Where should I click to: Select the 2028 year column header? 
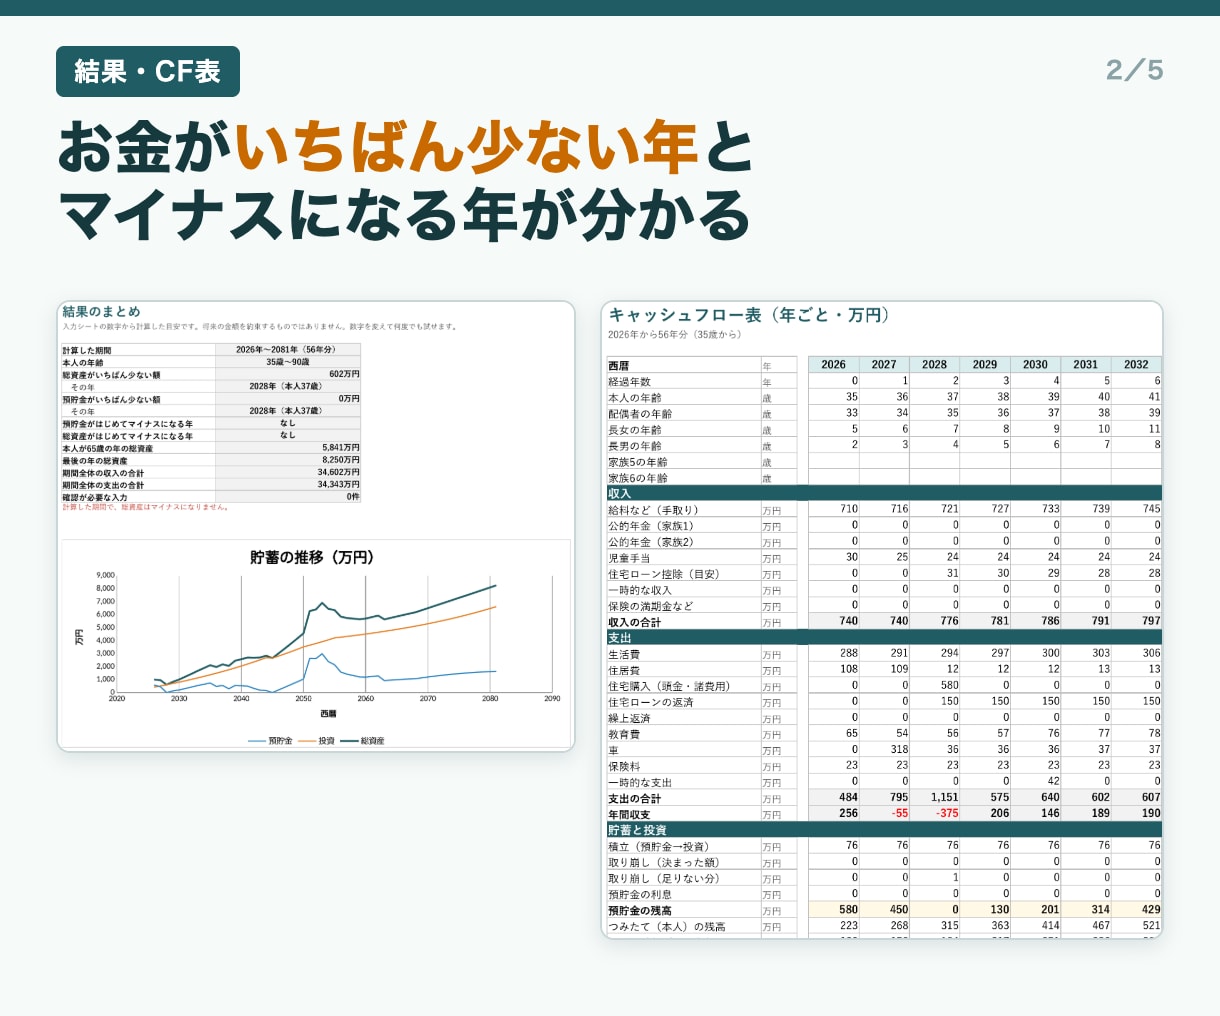click(x=935, y=365)
